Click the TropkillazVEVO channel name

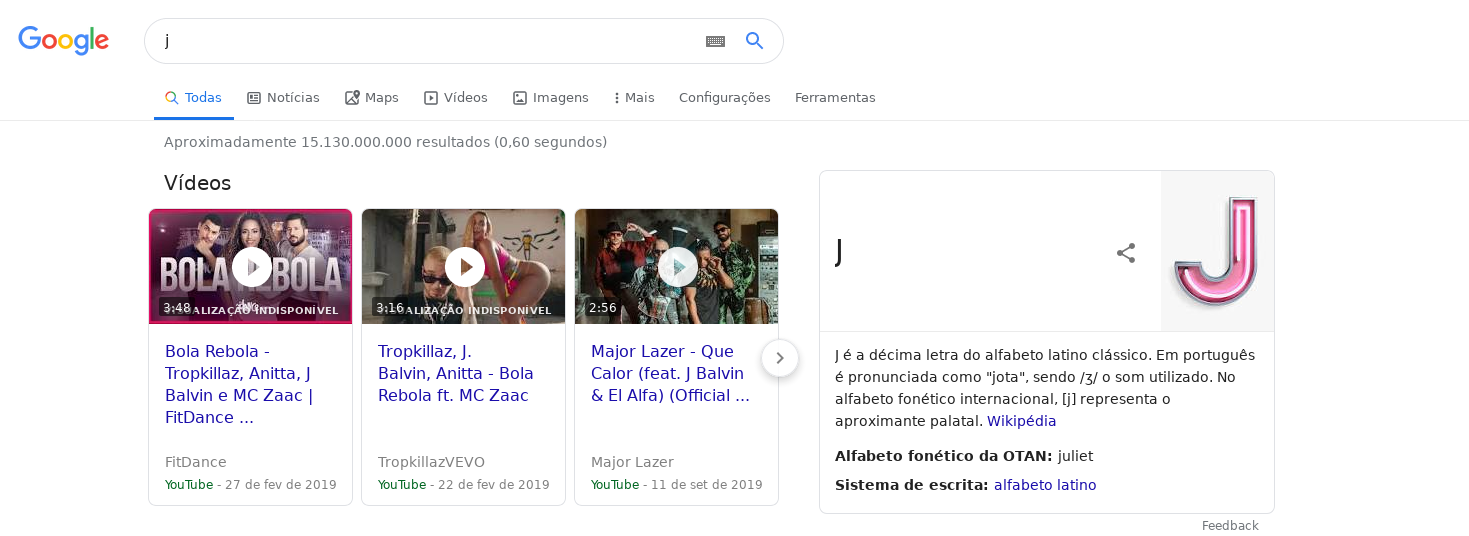(431, 462)
